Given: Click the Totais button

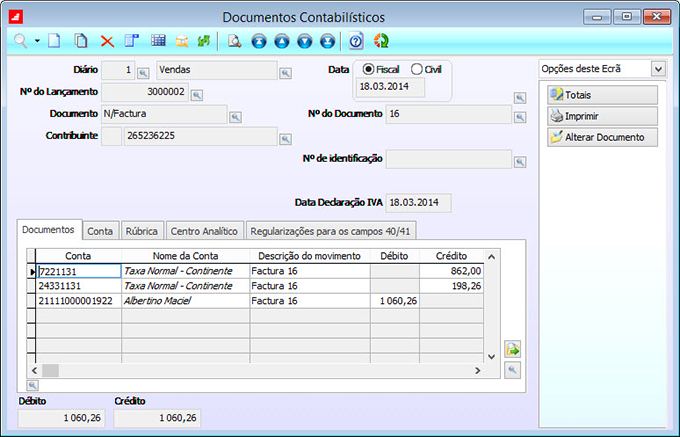Looking at the screenshot, I should point(602,95).
